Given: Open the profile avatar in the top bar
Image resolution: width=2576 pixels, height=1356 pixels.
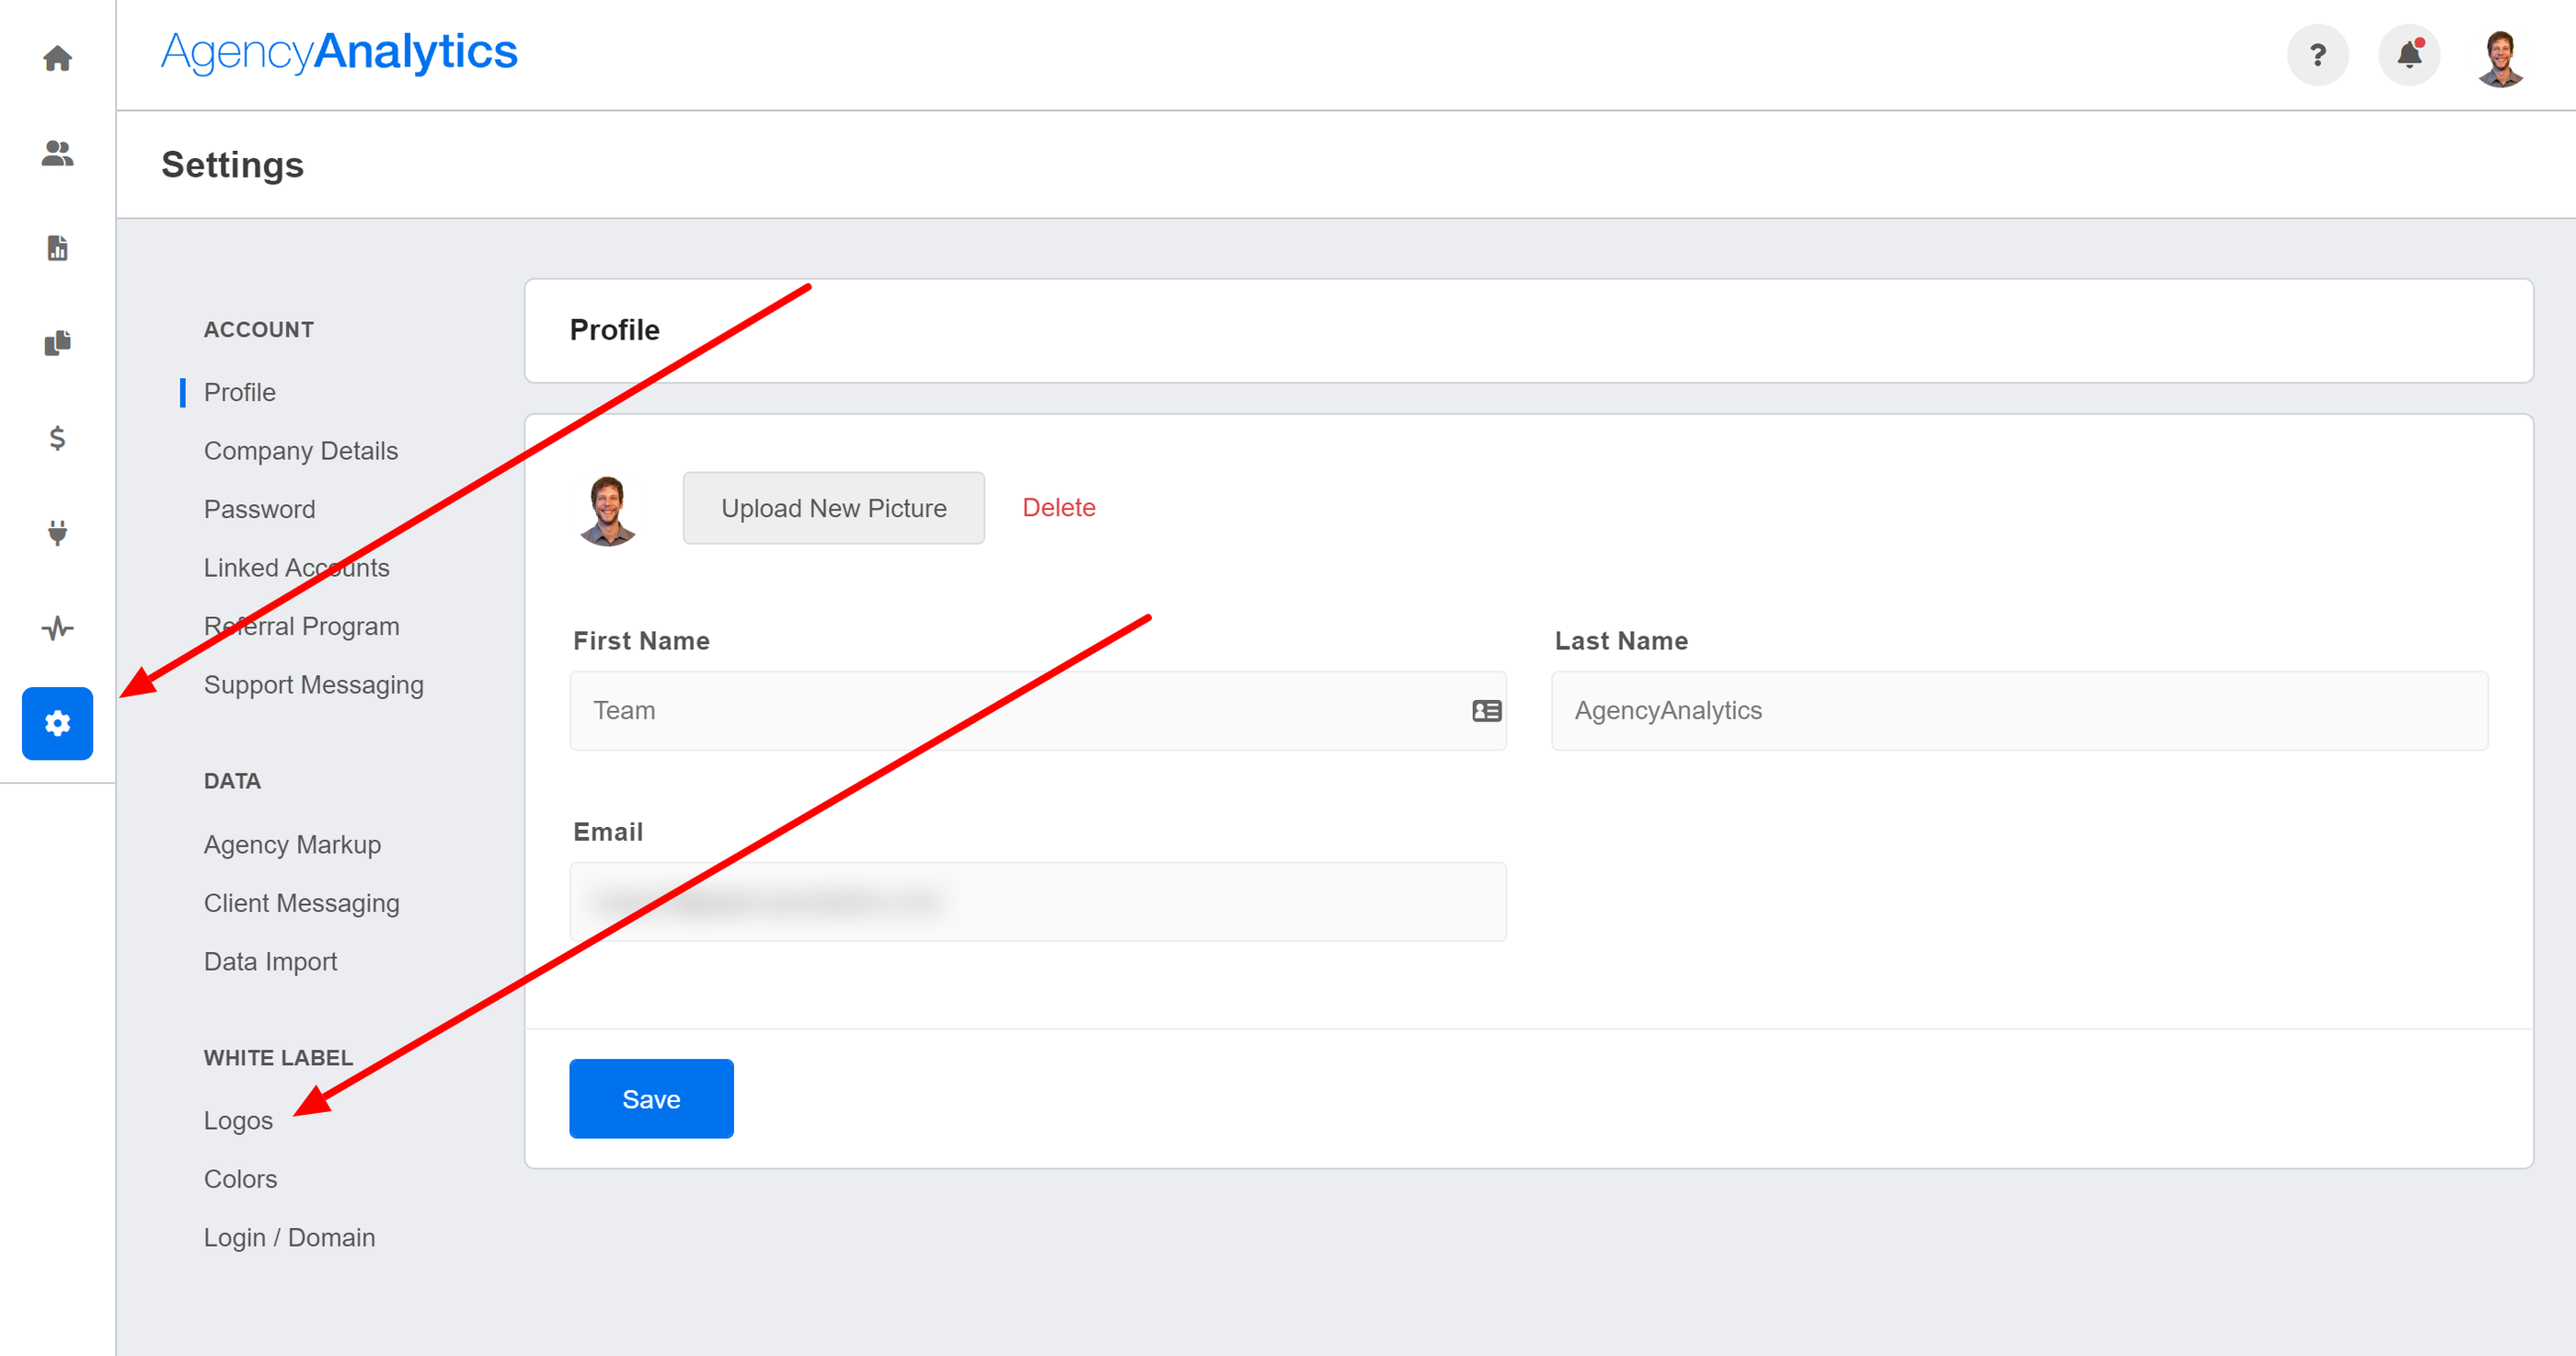Looking at the screenshot, I should click(x=2500, y=55).
